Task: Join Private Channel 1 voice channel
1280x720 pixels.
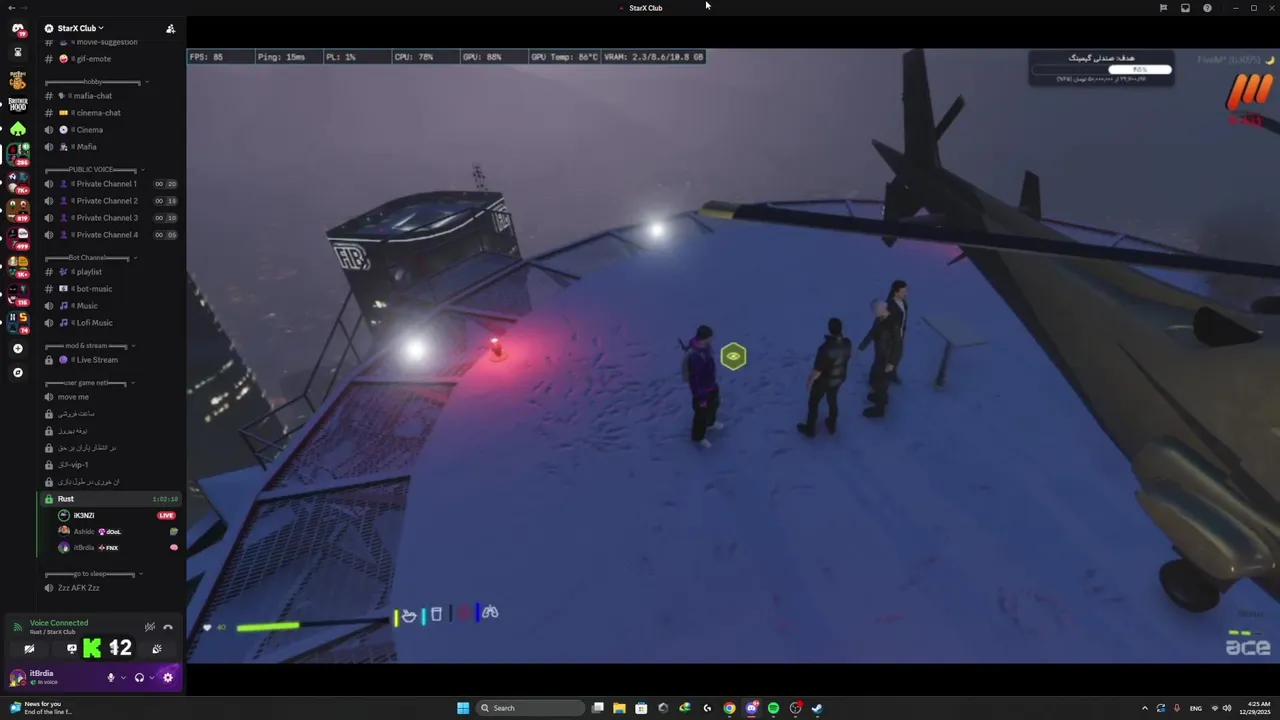Action: 110,184
